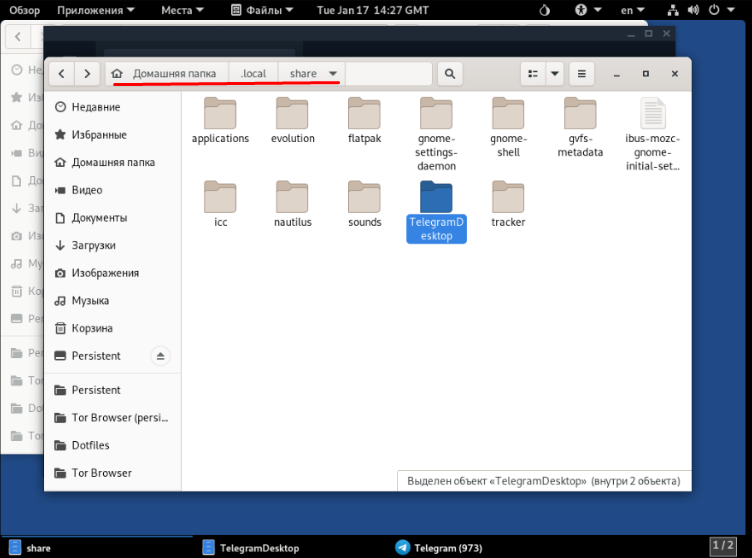Viewport: 752px width, 558px height.
Task: Open the search in file manager
Action: [449, 74]
